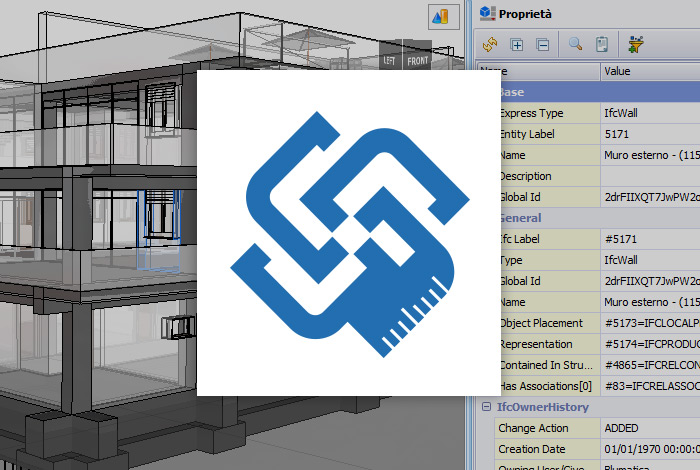The height and width of the screenshot is (470, 700).
Task: Select the LEFT face of view cube
Action: pyautogui.click(x=390, y=61)
